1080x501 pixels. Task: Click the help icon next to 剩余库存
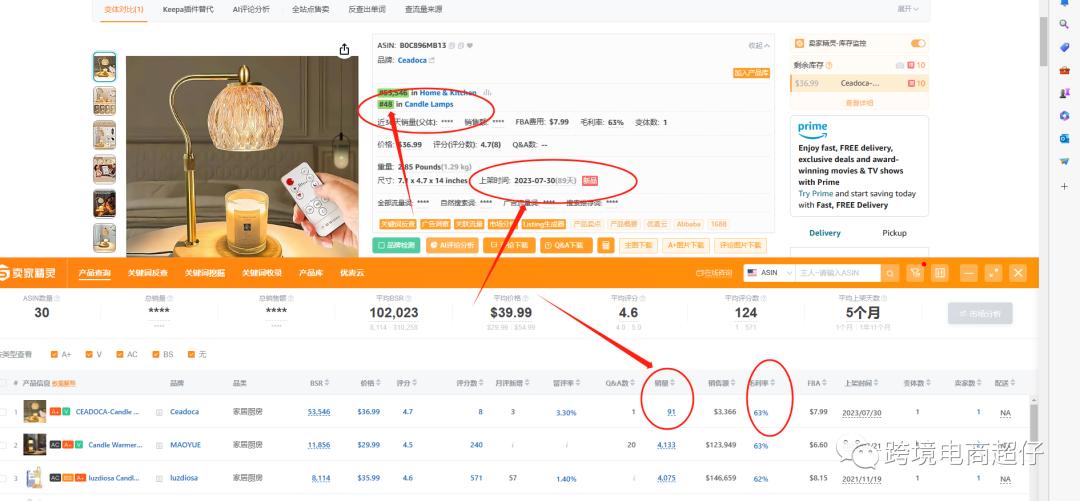pos(829,65)
